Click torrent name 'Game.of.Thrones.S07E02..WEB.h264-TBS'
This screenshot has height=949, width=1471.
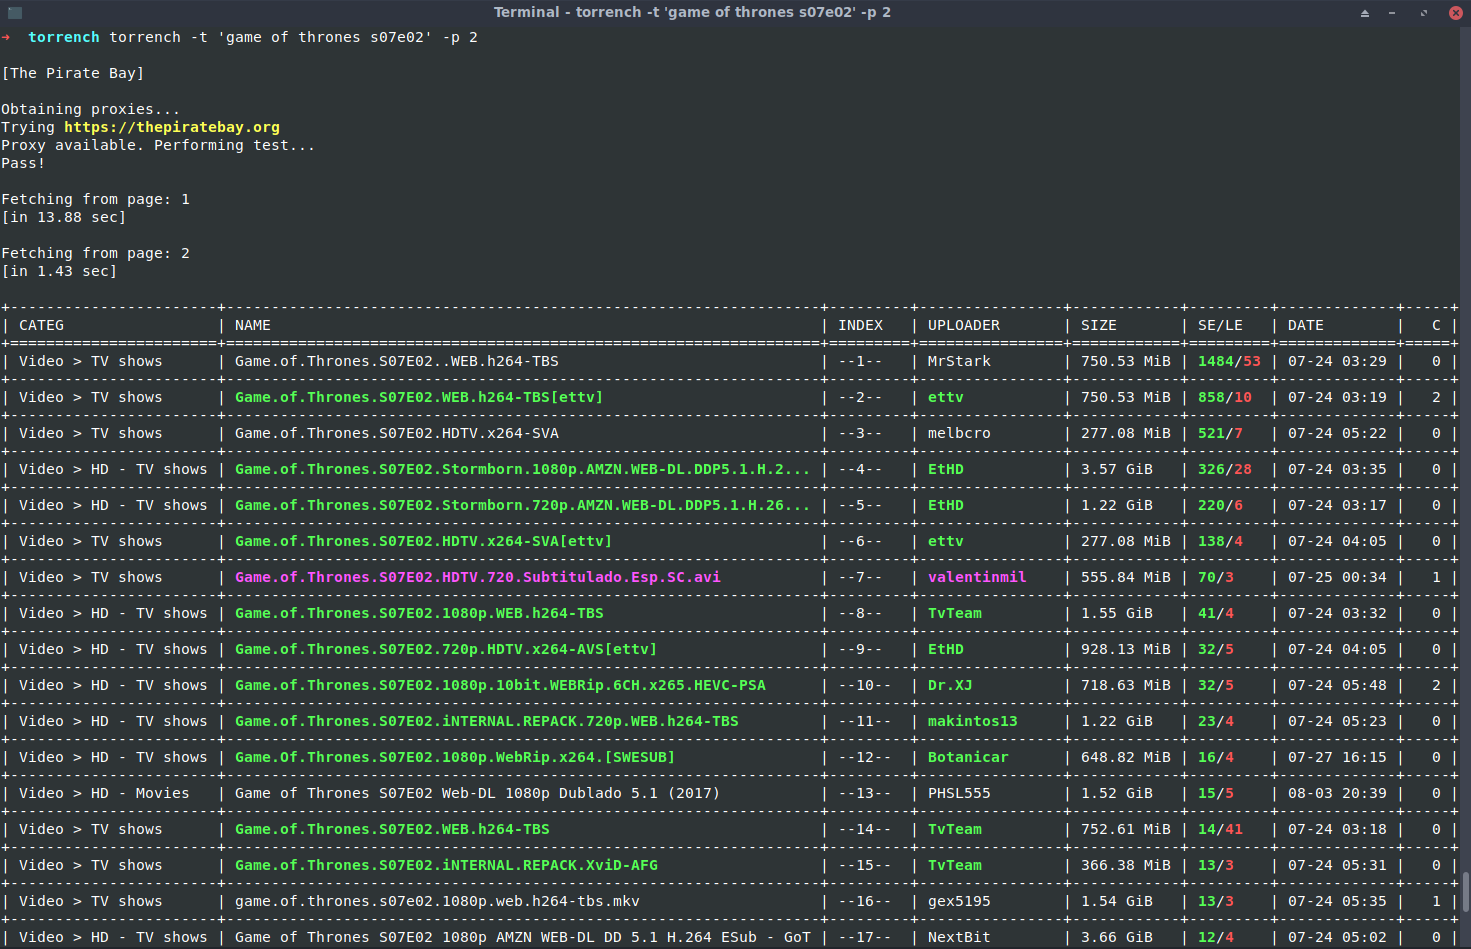(x=397, y=361)
